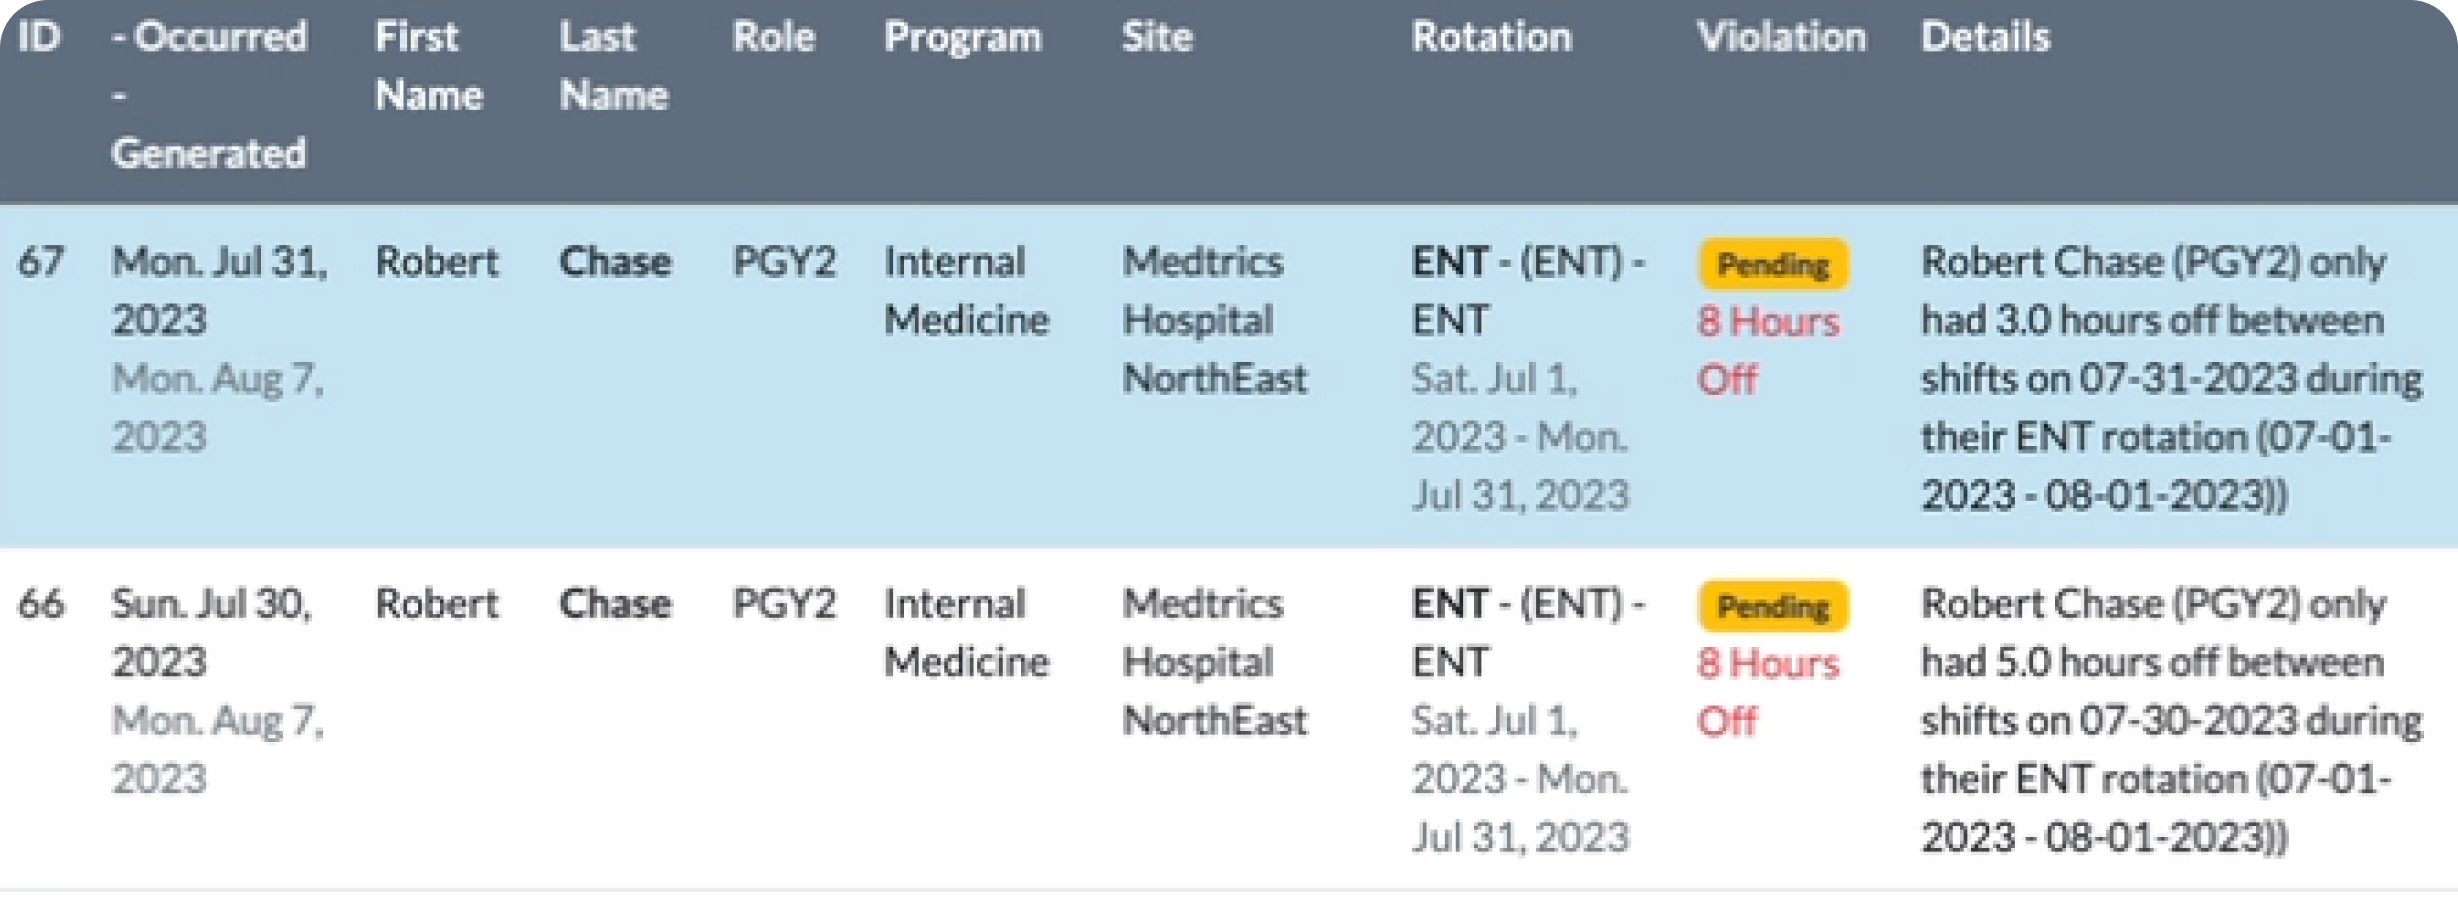Image resolution: width=2458 pixels, height=902 pixels.
Task: Open the 8 Hours Off violation in row 67
Action: 1767,350
